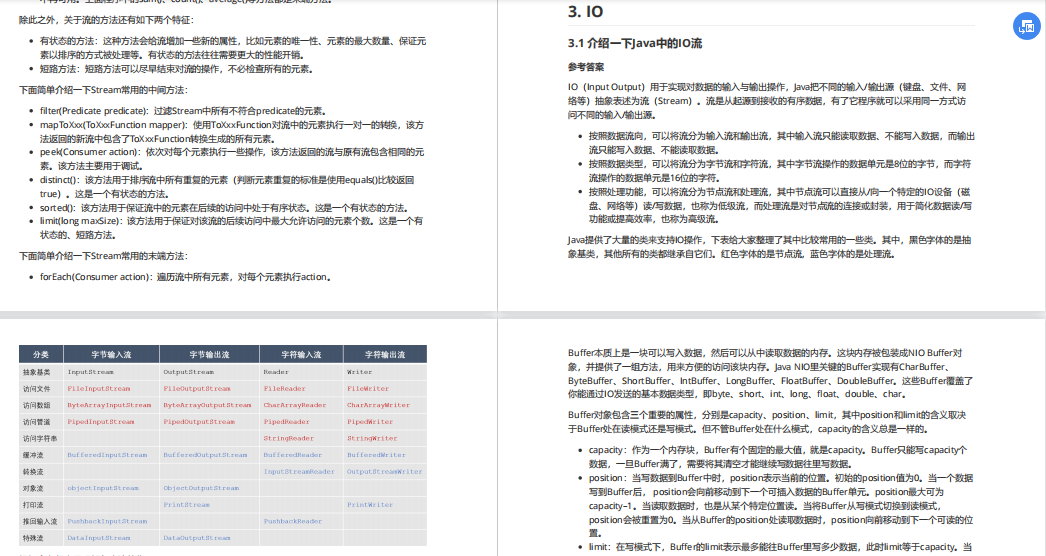
Task: Select the '分类' table header cell
Action: pos(41,354)
